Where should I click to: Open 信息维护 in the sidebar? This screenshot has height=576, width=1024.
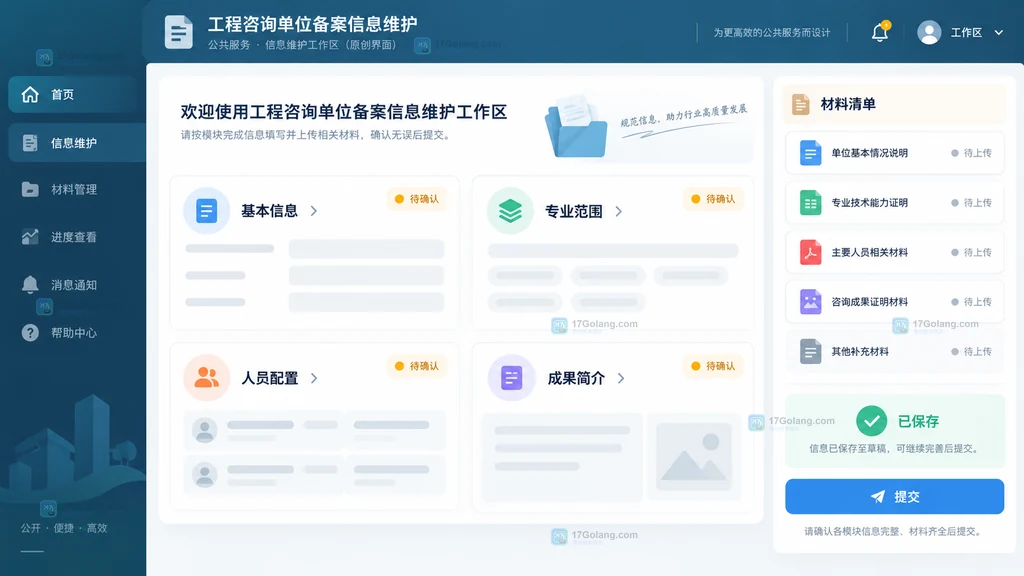click(77, 142)
